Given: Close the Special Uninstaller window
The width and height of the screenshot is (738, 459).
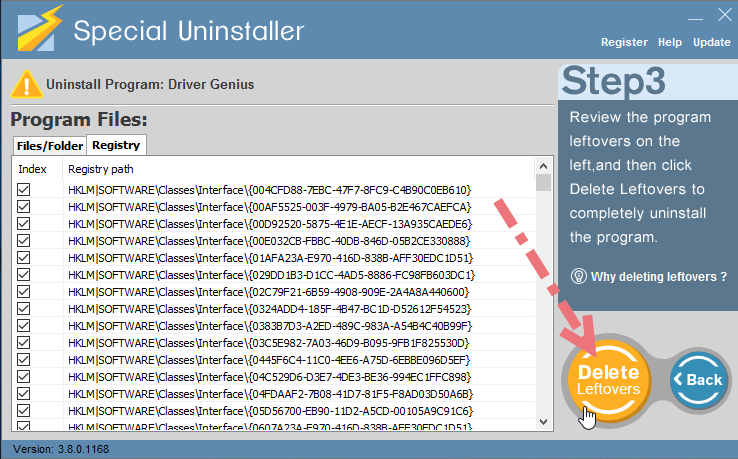Looking at the screenshot, I should [x=725, y=15].
